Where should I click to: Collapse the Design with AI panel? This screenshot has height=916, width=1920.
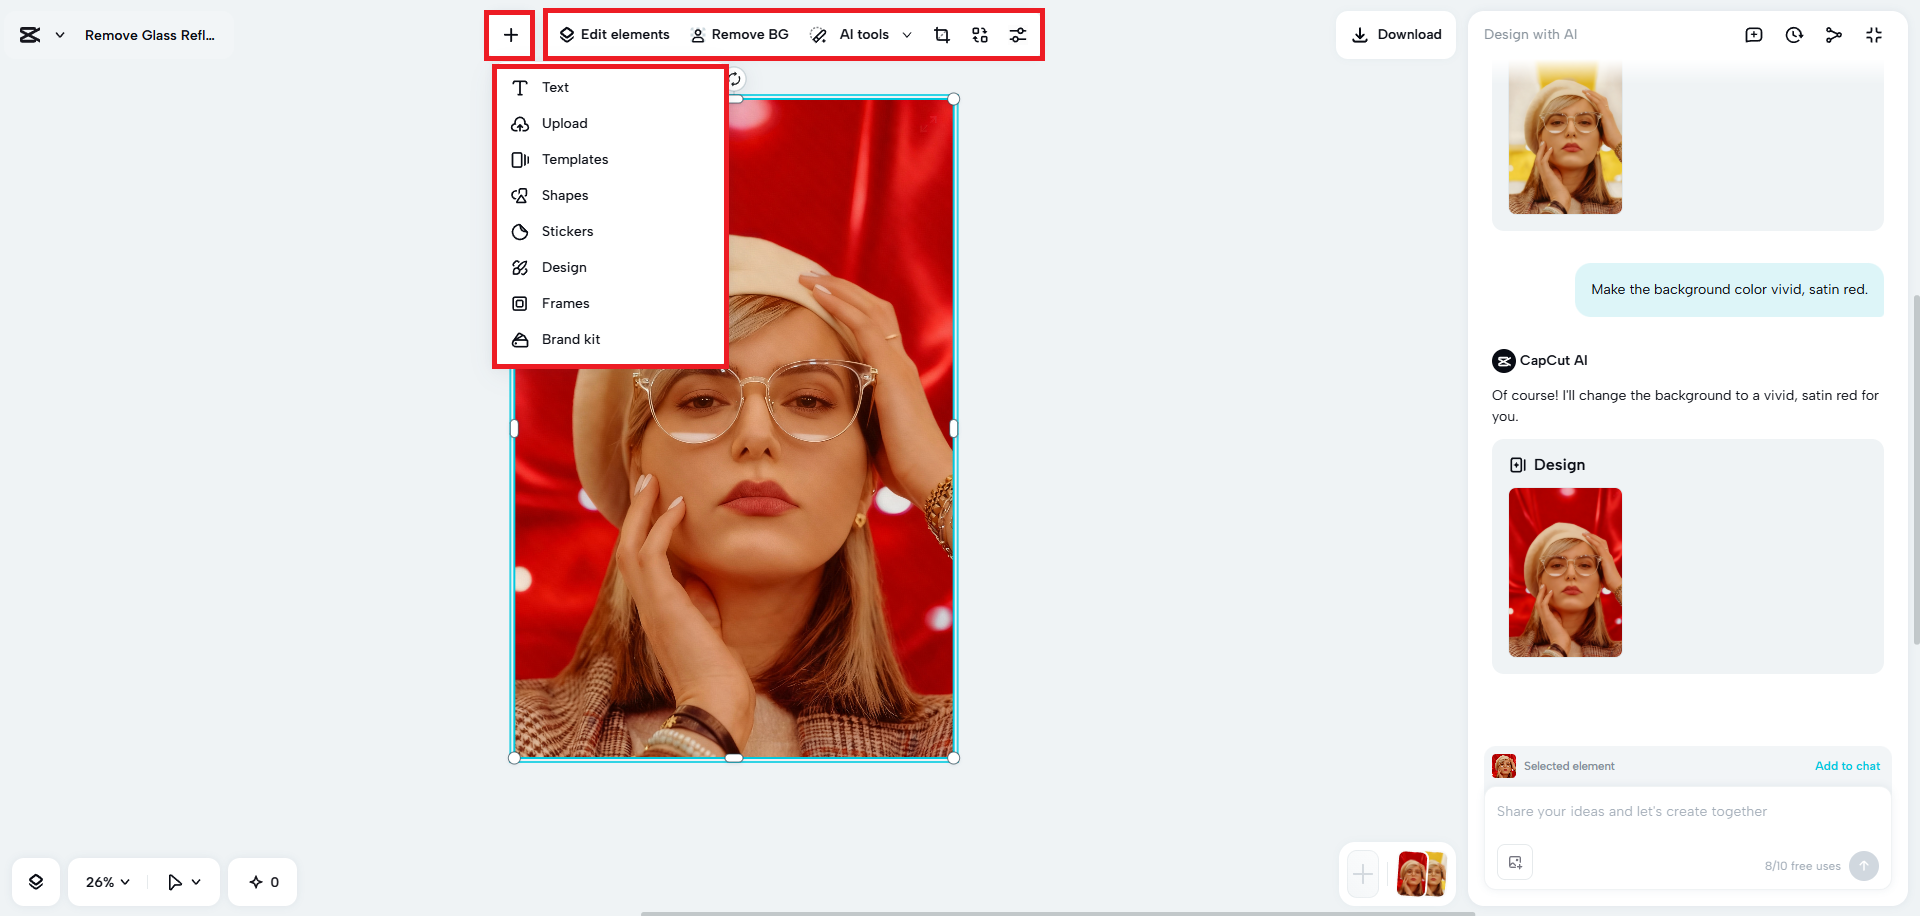[x=1874, y=34]
